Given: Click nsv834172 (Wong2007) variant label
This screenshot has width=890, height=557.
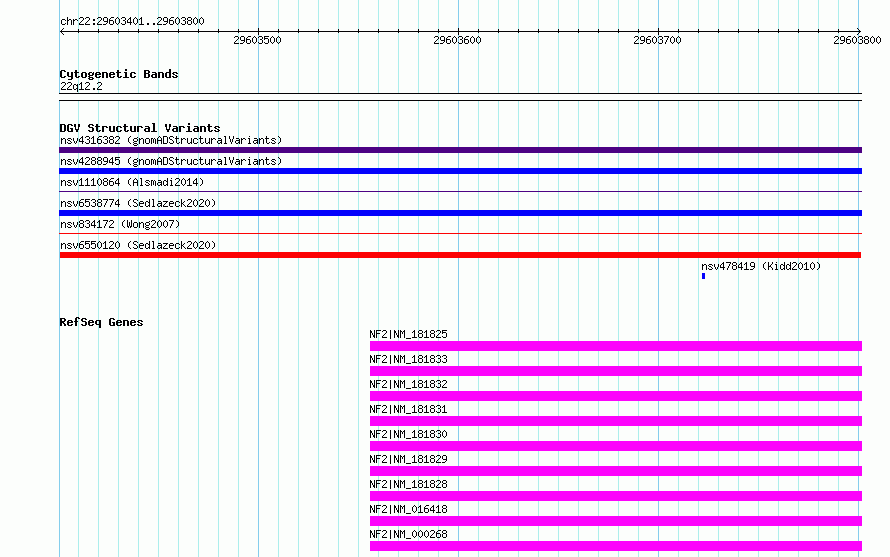Looking at the screenshot, I should tap(120, 224).
